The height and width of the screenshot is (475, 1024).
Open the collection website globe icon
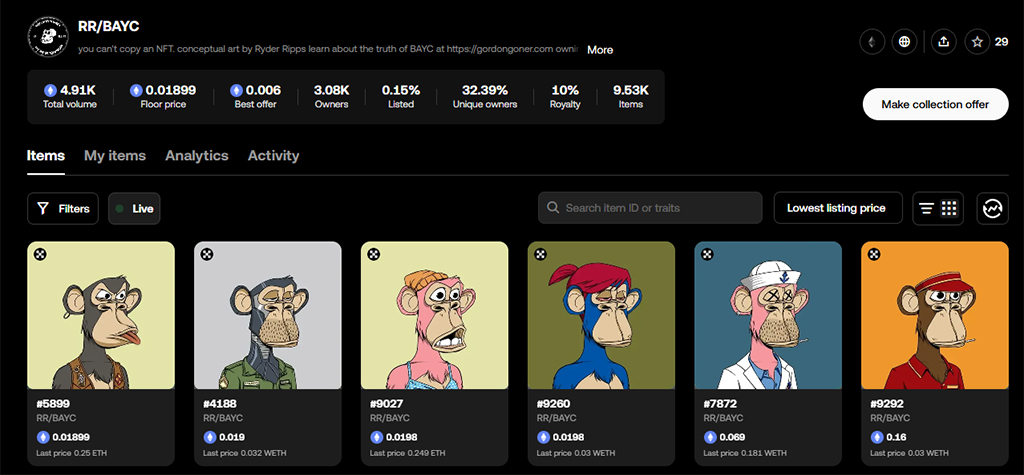tap(905, 42)
